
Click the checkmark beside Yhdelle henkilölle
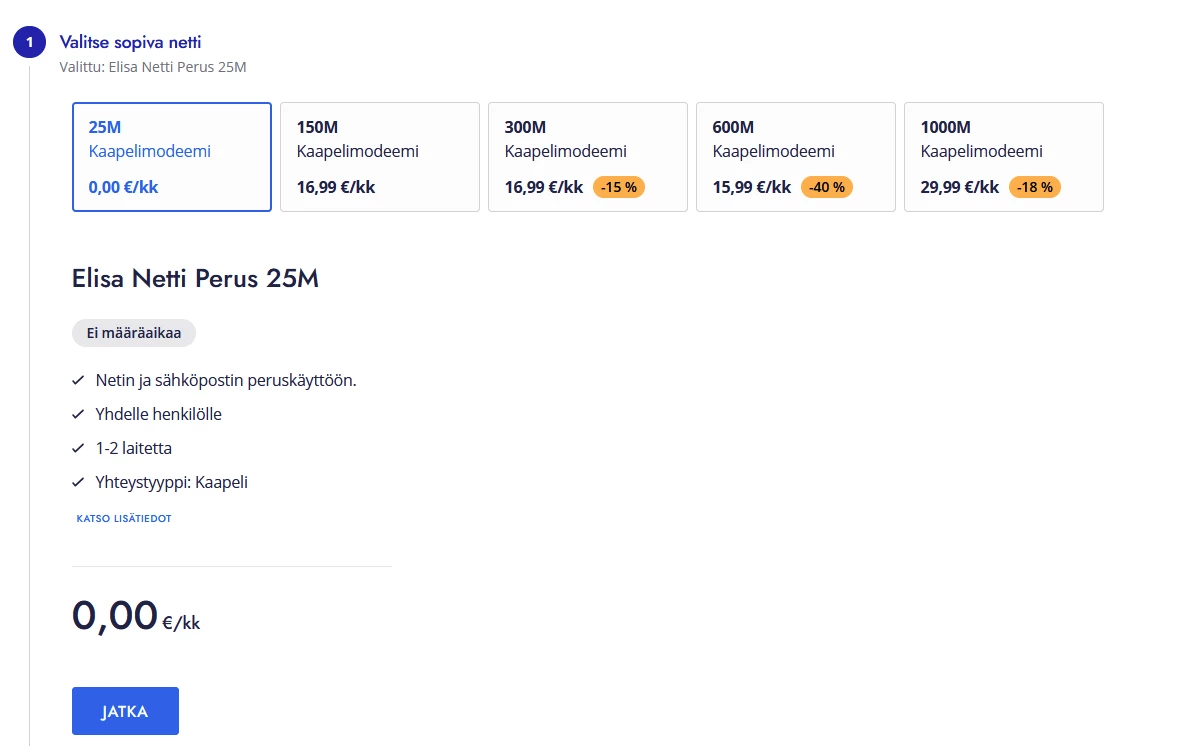click(78, 414)
